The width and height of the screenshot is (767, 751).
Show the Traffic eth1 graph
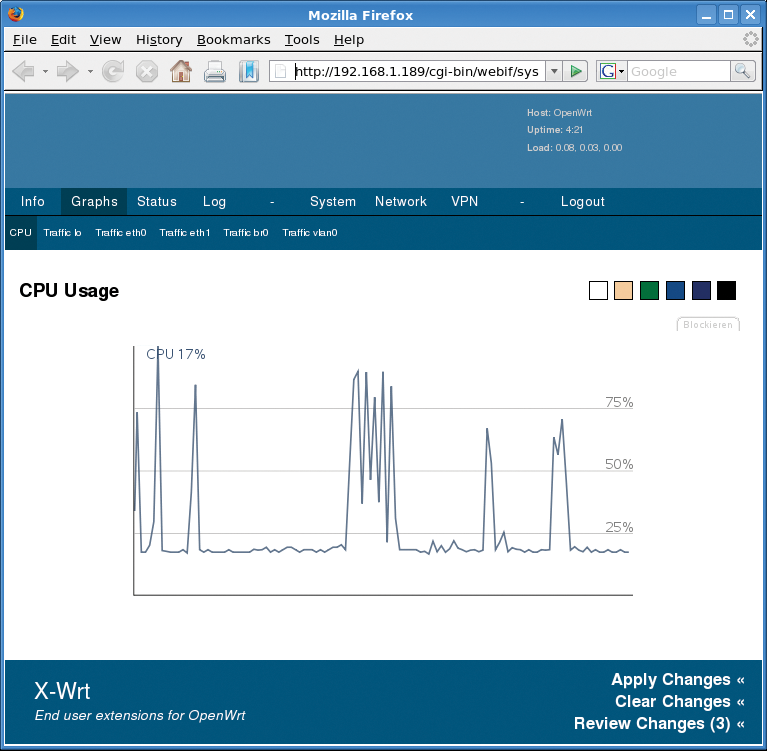pyautogui.click(x=185, y=233)
